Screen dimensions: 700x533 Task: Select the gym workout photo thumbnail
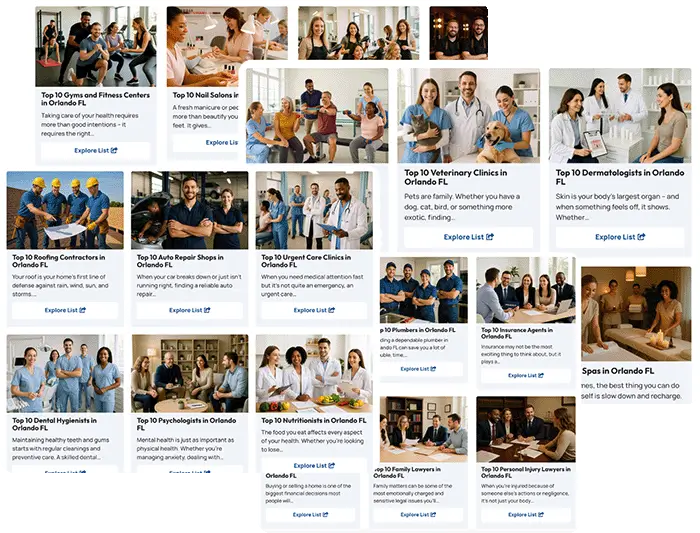(96, 46)
